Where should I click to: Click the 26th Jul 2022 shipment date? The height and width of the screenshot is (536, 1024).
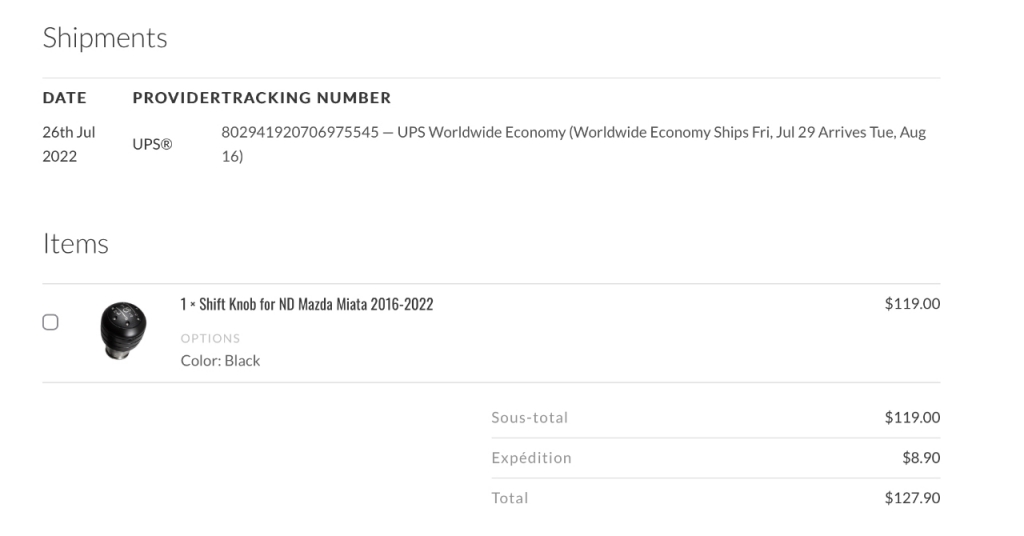(69, 144)
